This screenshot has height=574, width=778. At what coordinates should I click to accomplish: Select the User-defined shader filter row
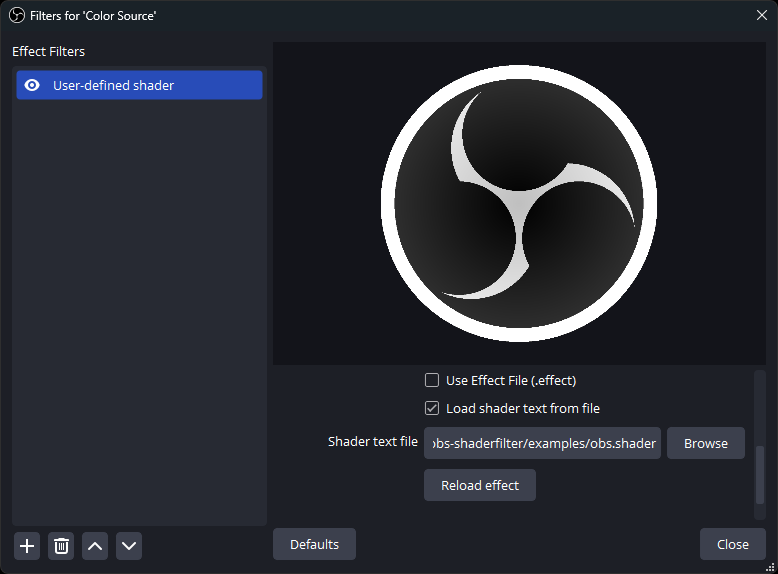pyautogui.click(x=139, y=85)
